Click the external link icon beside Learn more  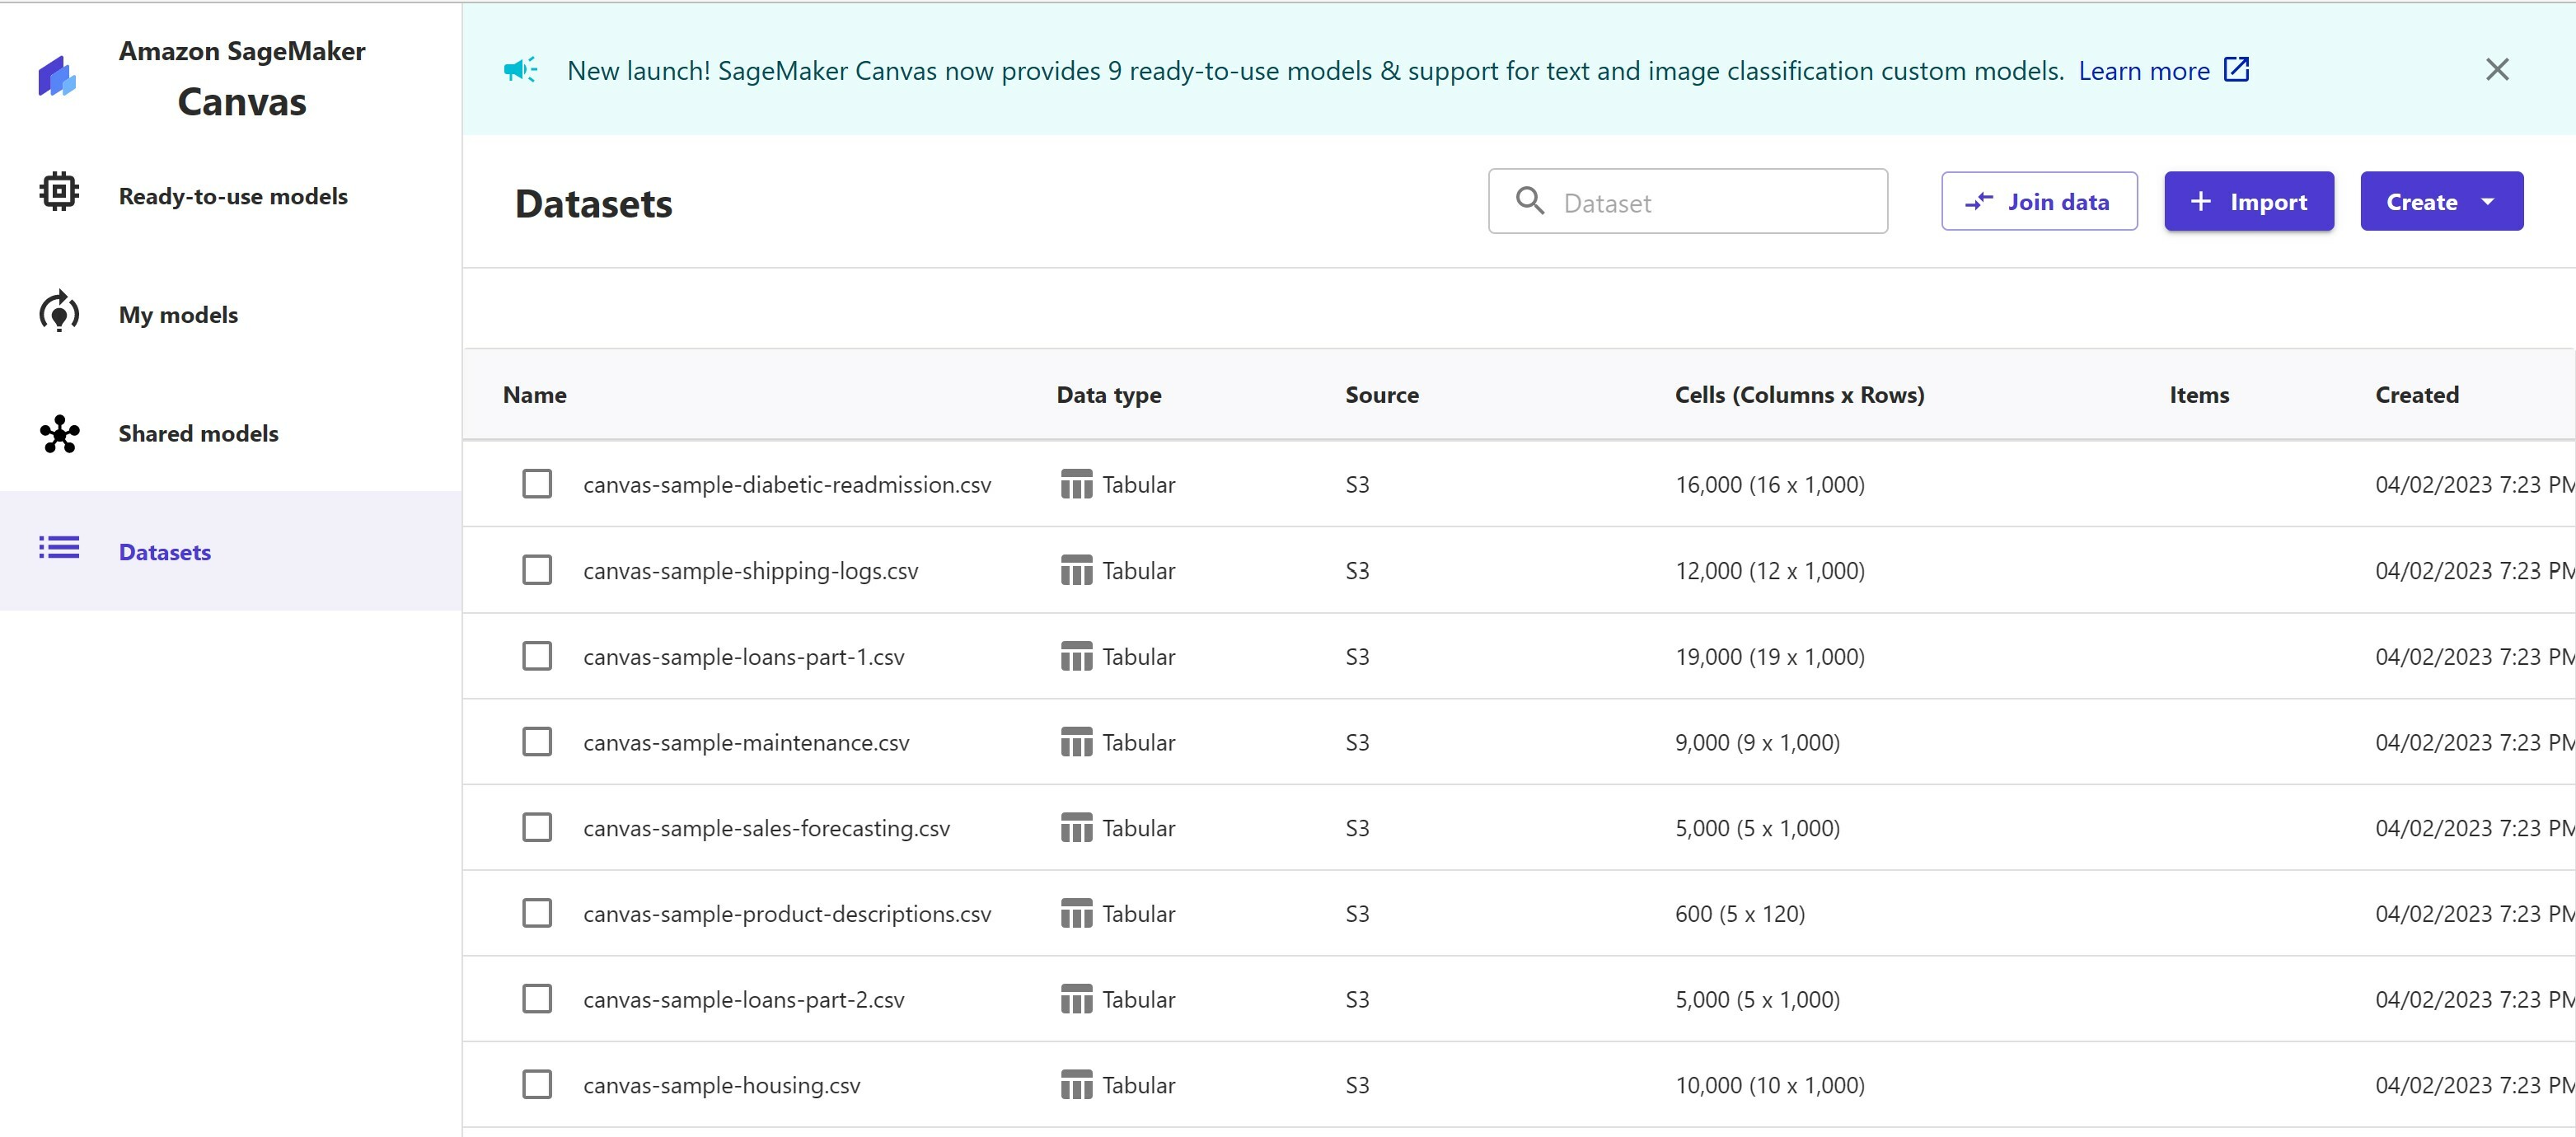[x=2236, y=70]
